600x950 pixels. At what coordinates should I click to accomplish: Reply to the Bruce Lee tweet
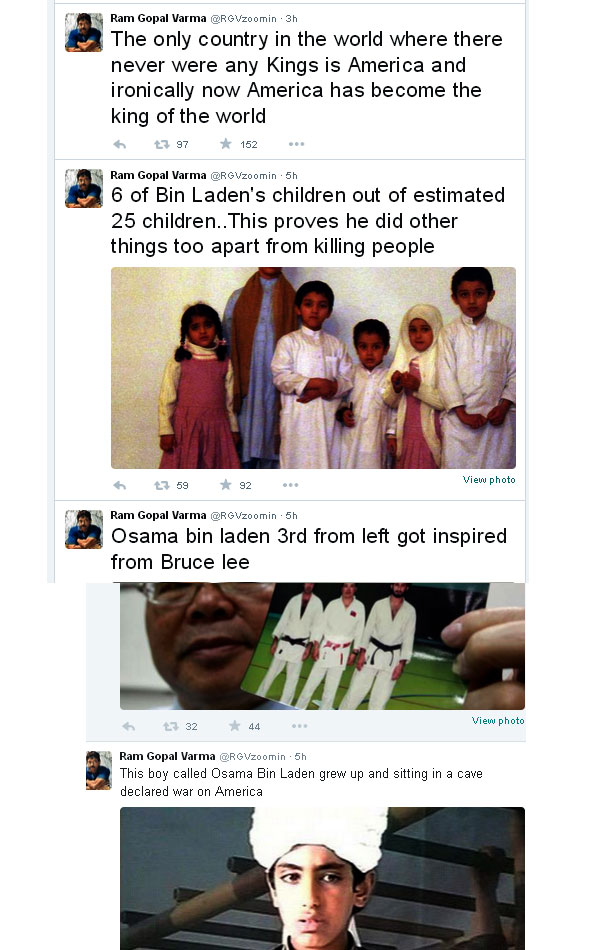coord(128,726)
